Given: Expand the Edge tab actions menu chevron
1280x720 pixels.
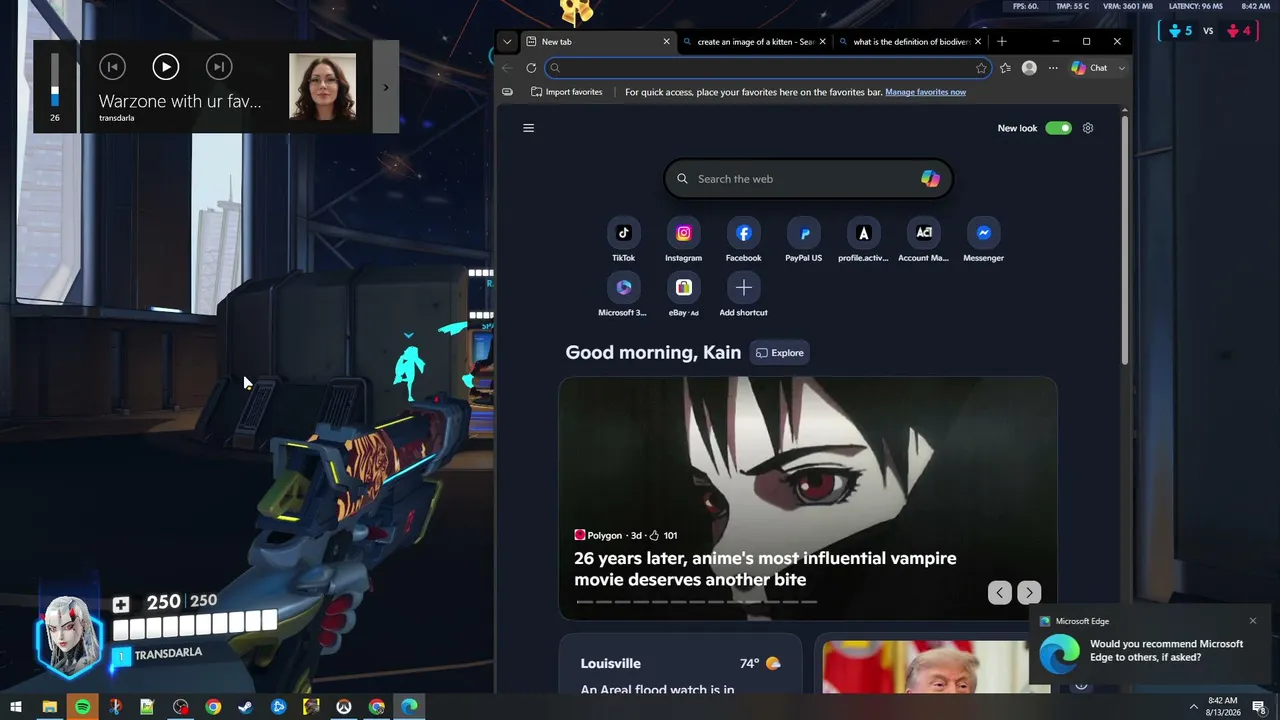Looking at the screenshot, I should pos(507,42).
